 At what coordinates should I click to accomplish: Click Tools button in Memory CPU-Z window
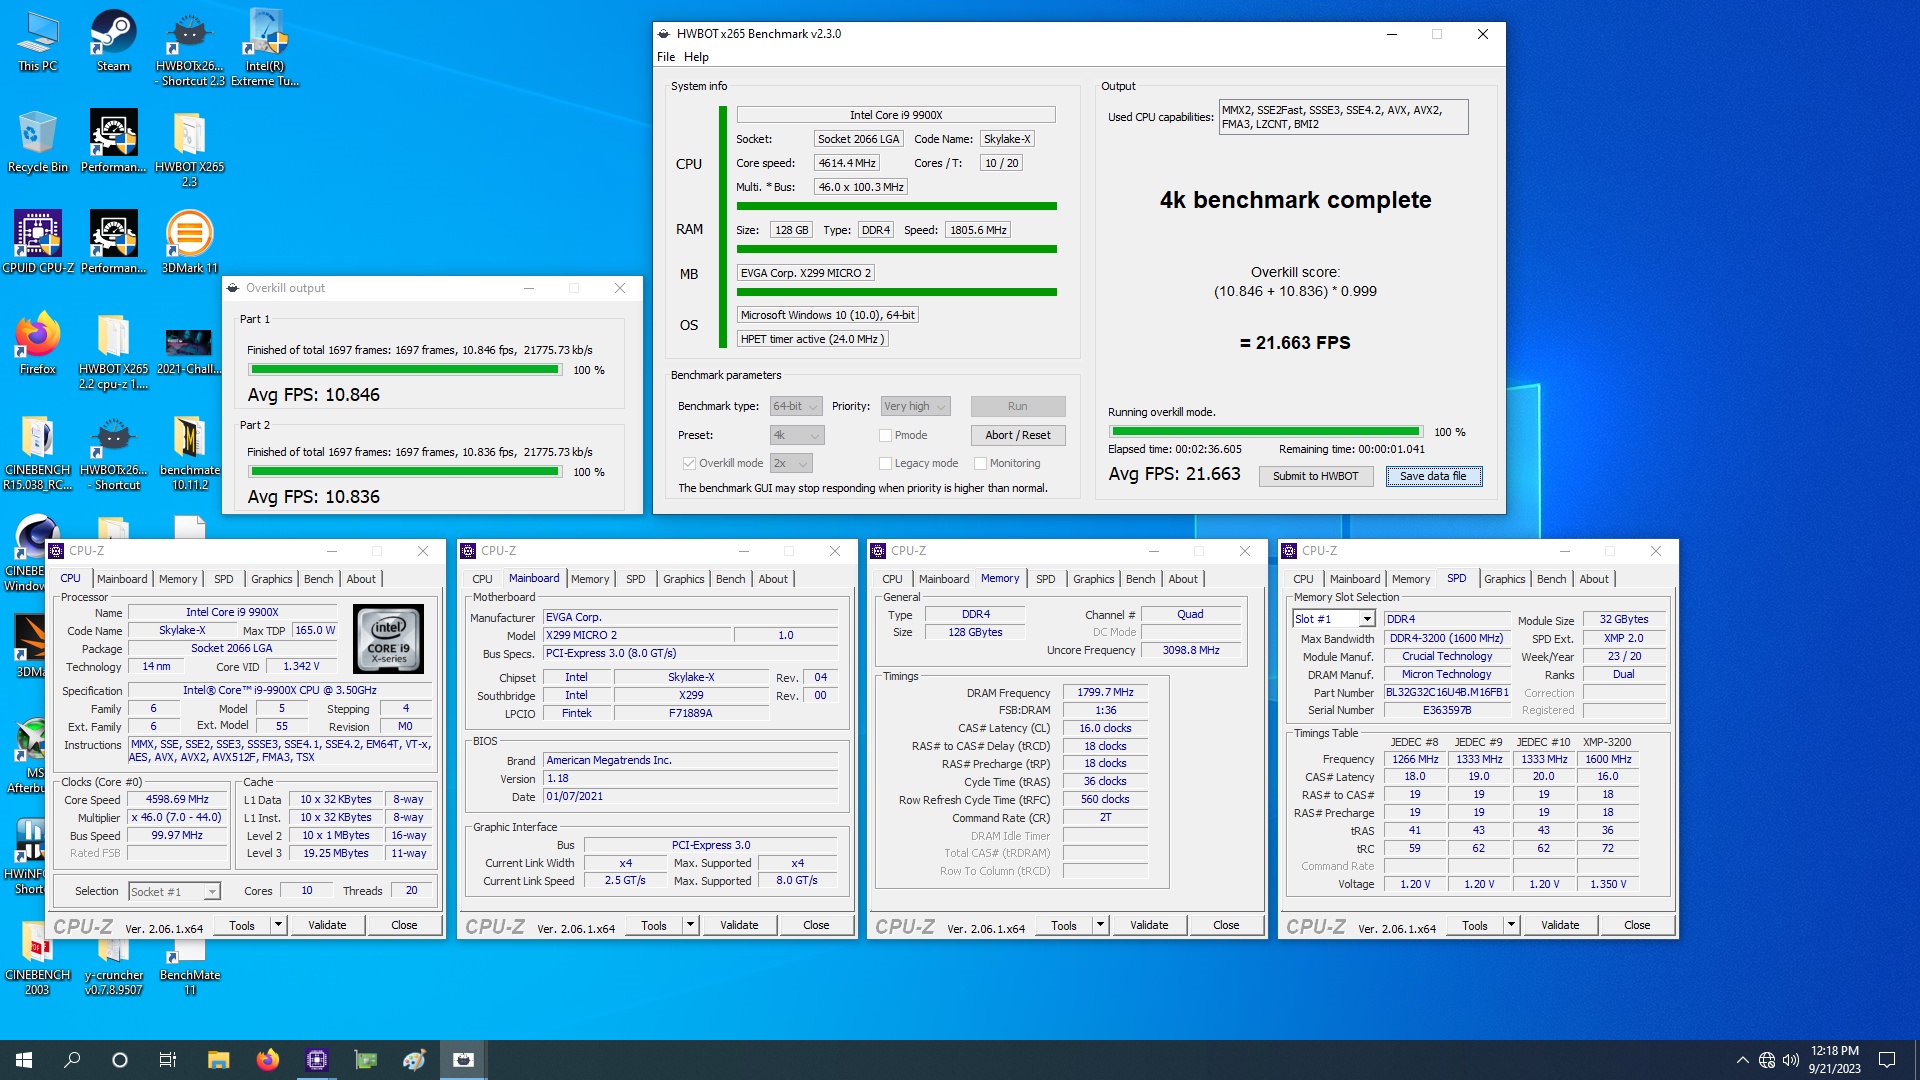(1064, 925)
